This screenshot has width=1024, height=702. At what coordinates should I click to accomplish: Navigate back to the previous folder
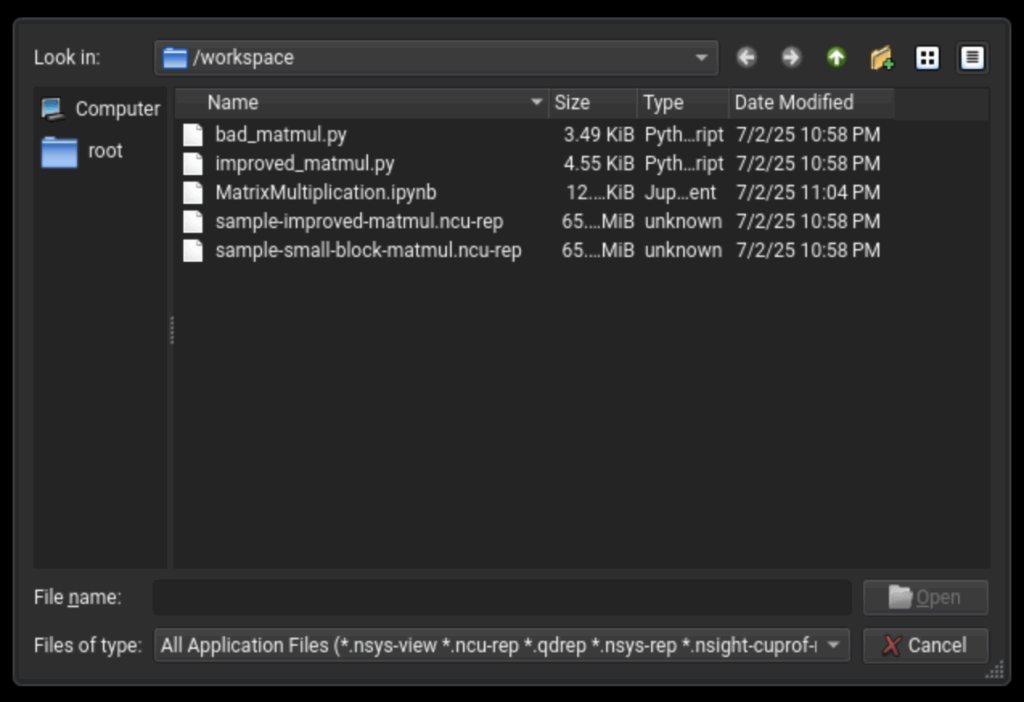(x=746, y=57)
